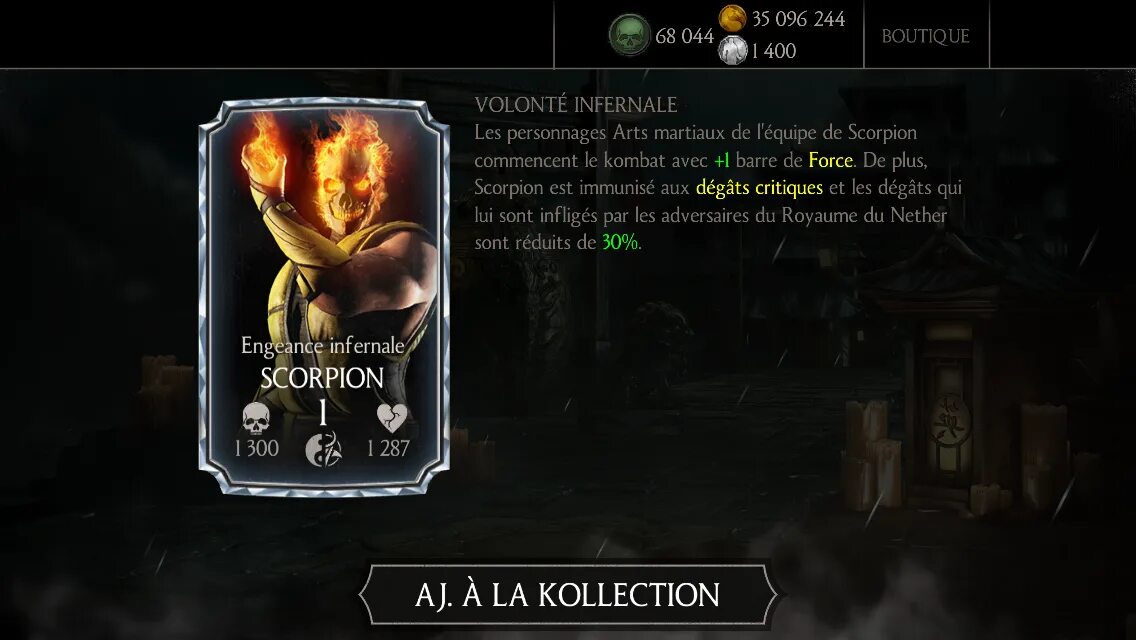Click the 68 044 souls balance
The height and width of the screenshot is (640, 1136).
coord(684,36)
